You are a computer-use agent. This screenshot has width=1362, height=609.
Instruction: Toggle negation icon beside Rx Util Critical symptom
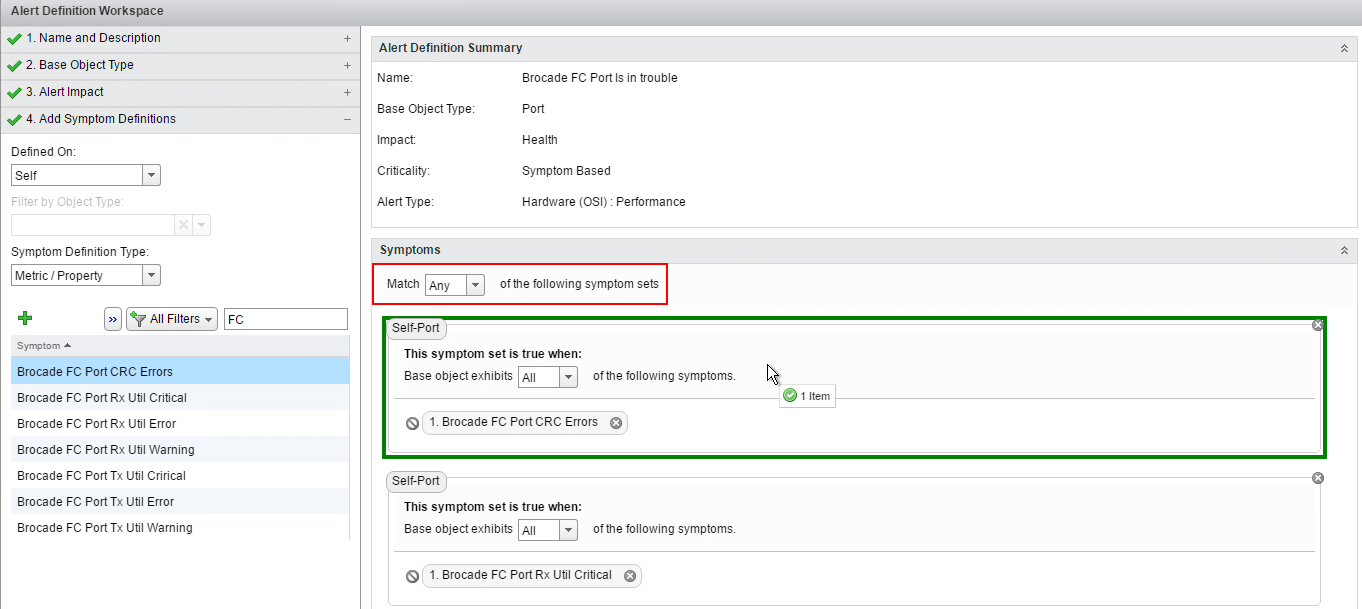point(412,576)
